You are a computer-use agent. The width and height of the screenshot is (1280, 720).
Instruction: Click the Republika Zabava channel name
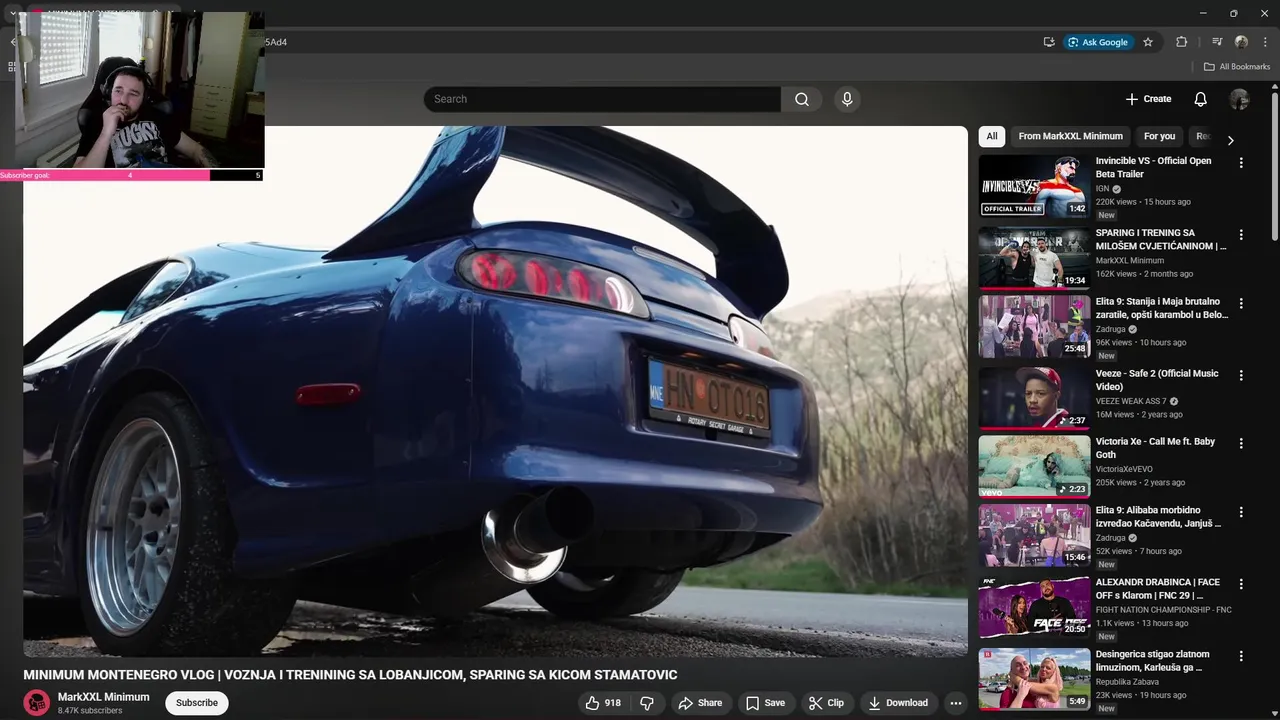point(1127,682)
